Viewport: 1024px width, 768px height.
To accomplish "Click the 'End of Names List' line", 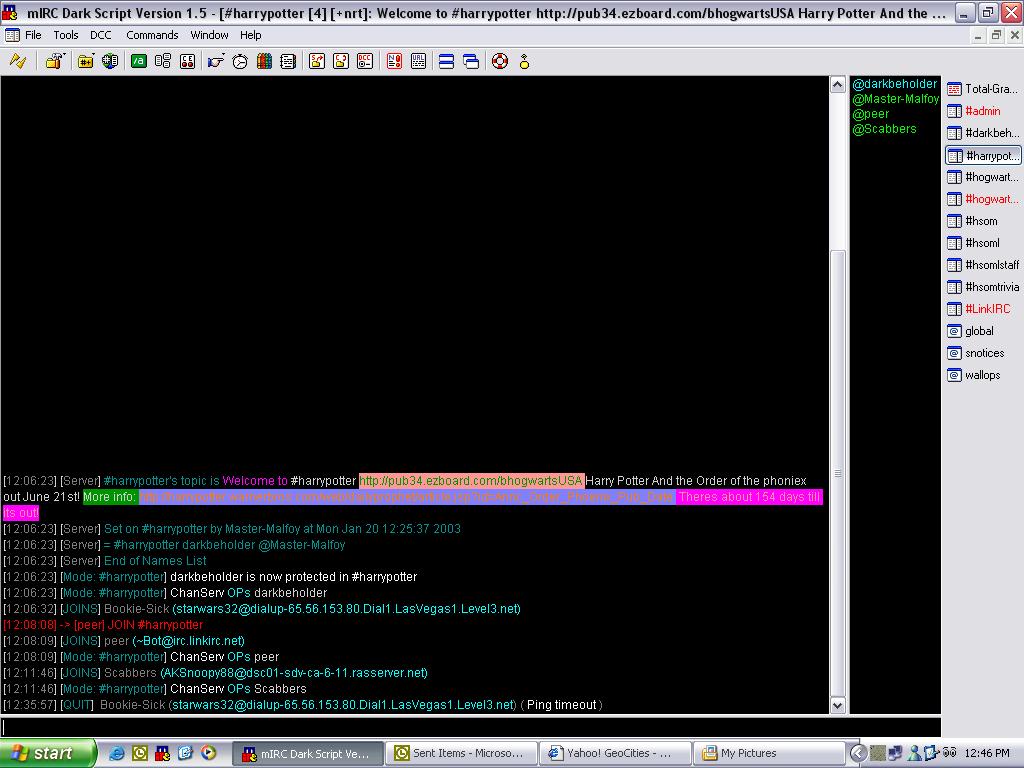I will (104, 561).
